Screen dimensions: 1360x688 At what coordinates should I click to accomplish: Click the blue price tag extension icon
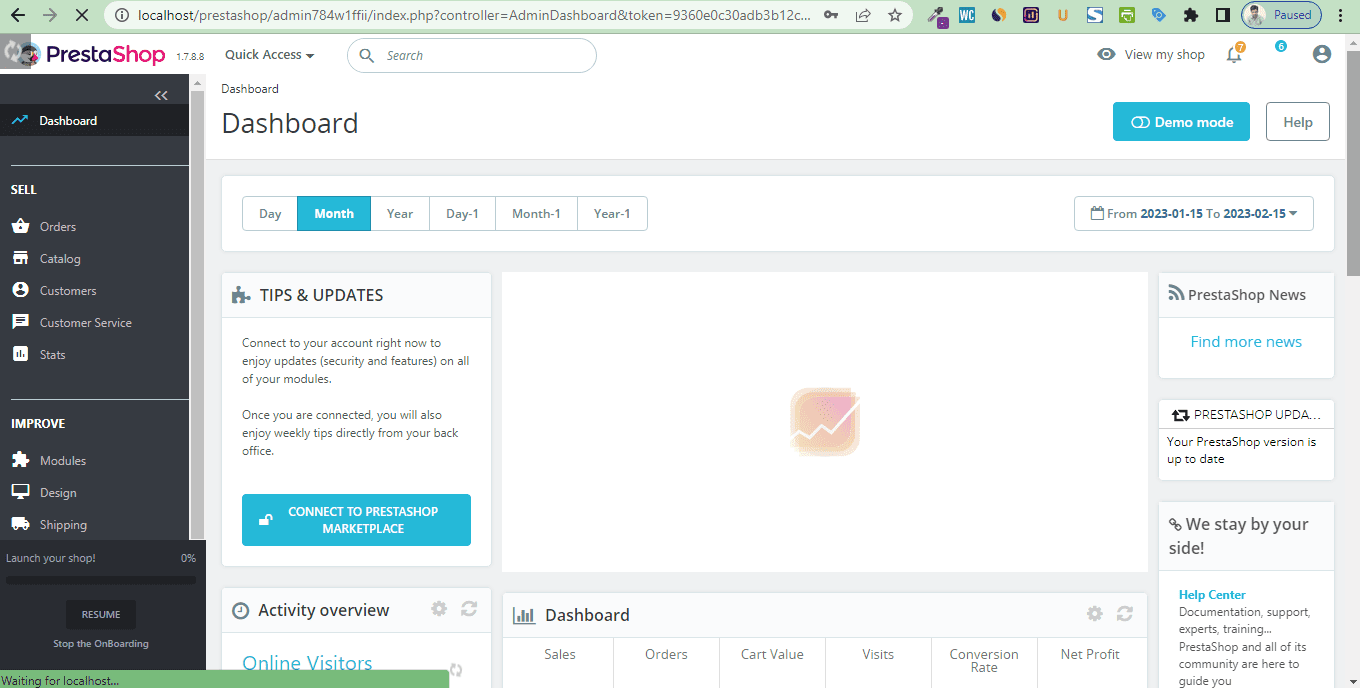[1159, 16]
